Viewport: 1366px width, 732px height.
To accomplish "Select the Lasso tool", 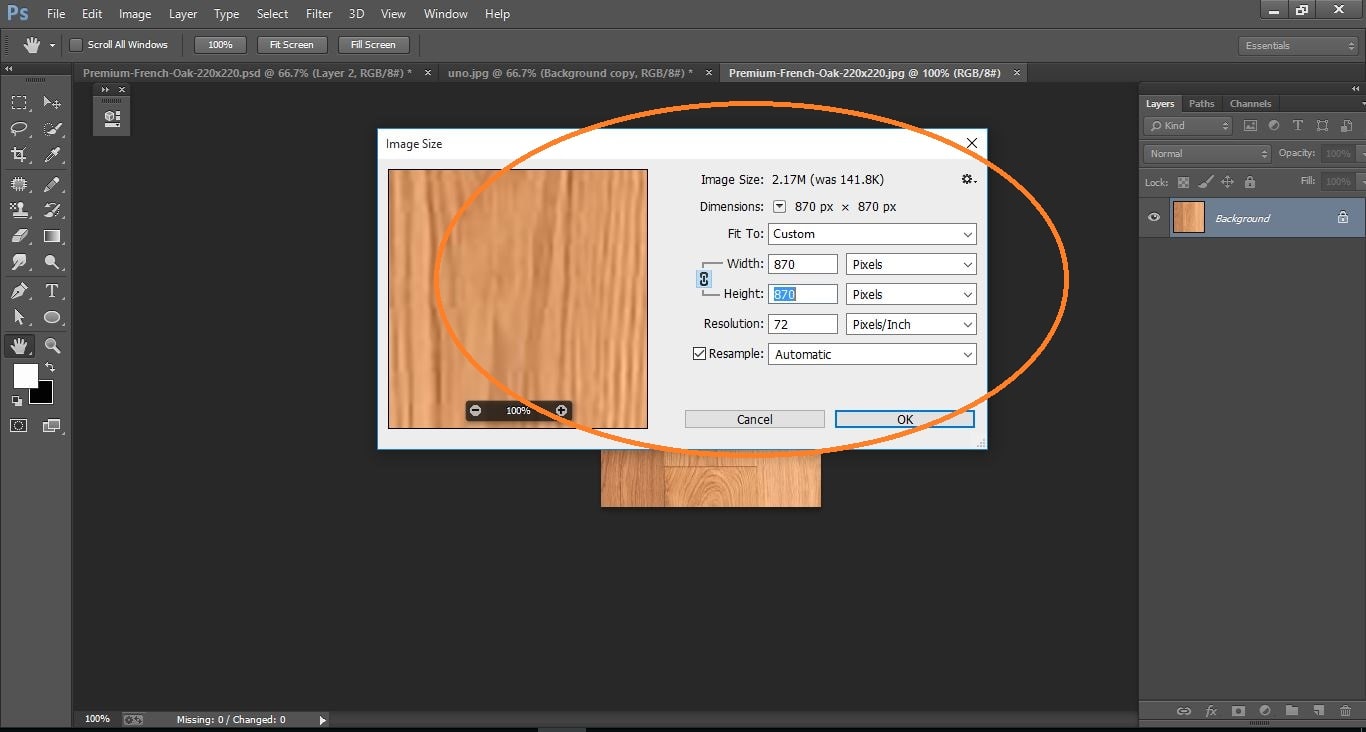I will point(18,128).
